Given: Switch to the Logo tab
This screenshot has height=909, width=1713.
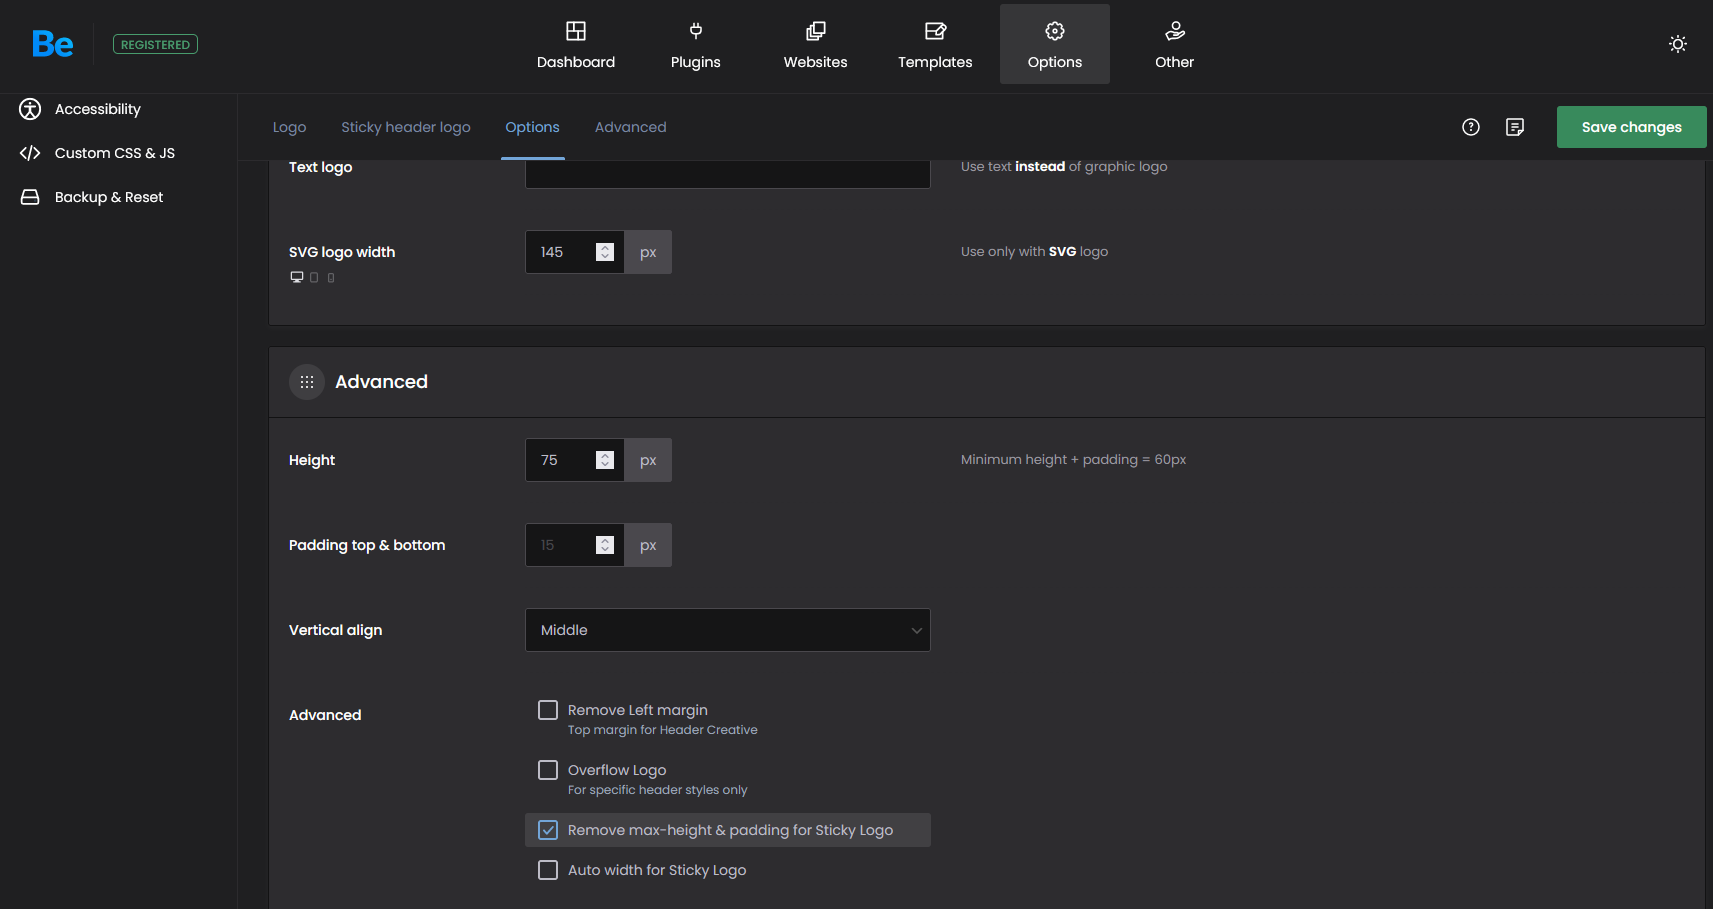Looking at the screenshot, I should pyautogui.click(x=290, y=127).
